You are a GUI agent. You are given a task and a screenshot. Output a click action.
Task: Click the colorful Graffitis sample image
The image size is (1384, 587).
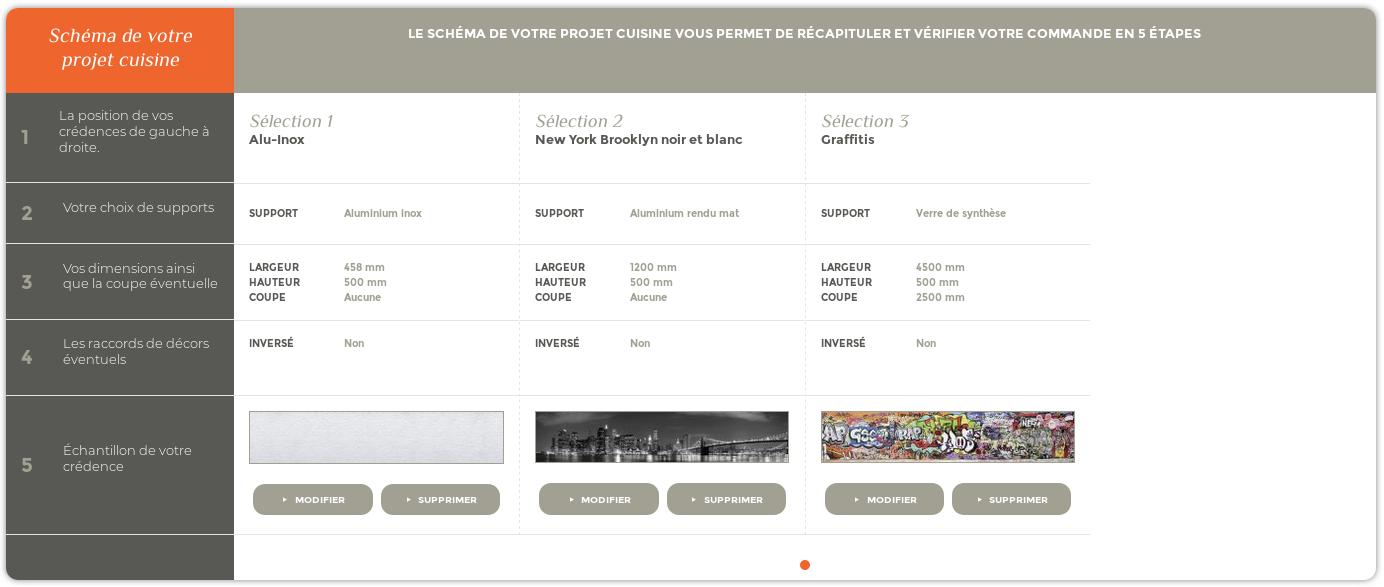pos(948,437)
